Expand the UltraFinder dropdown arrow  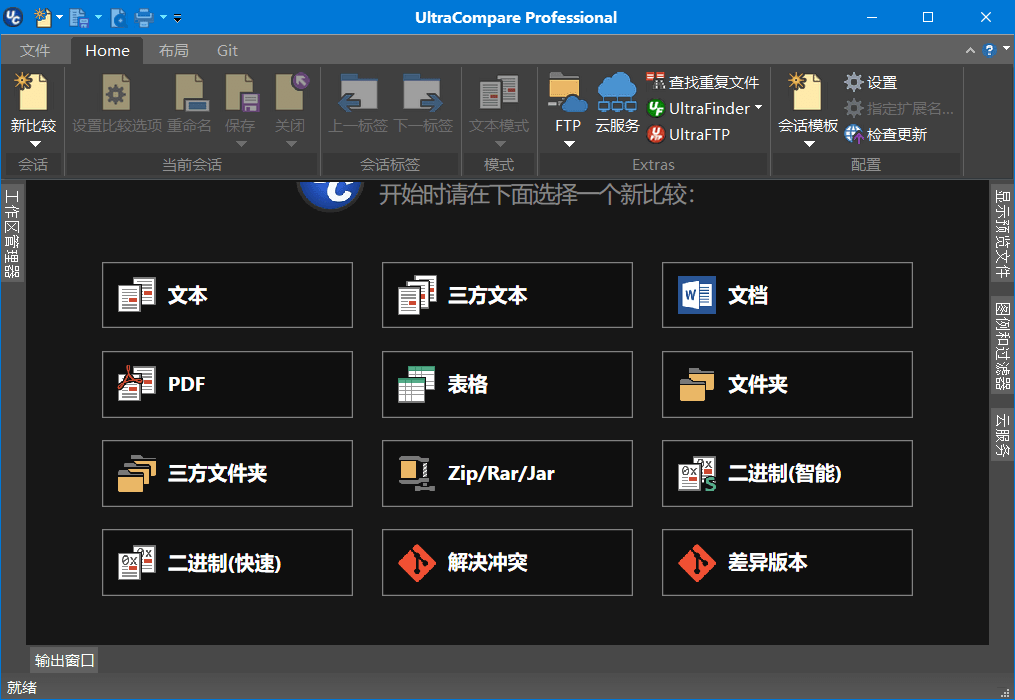point(758,108)
